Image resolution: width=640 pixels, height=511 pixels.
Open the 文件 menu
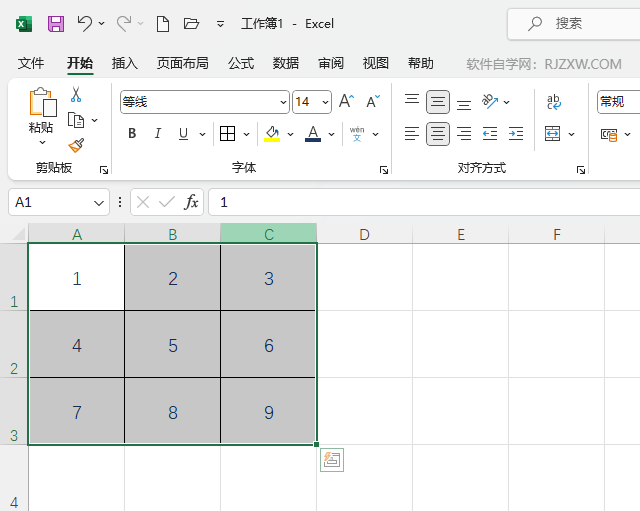31,63
